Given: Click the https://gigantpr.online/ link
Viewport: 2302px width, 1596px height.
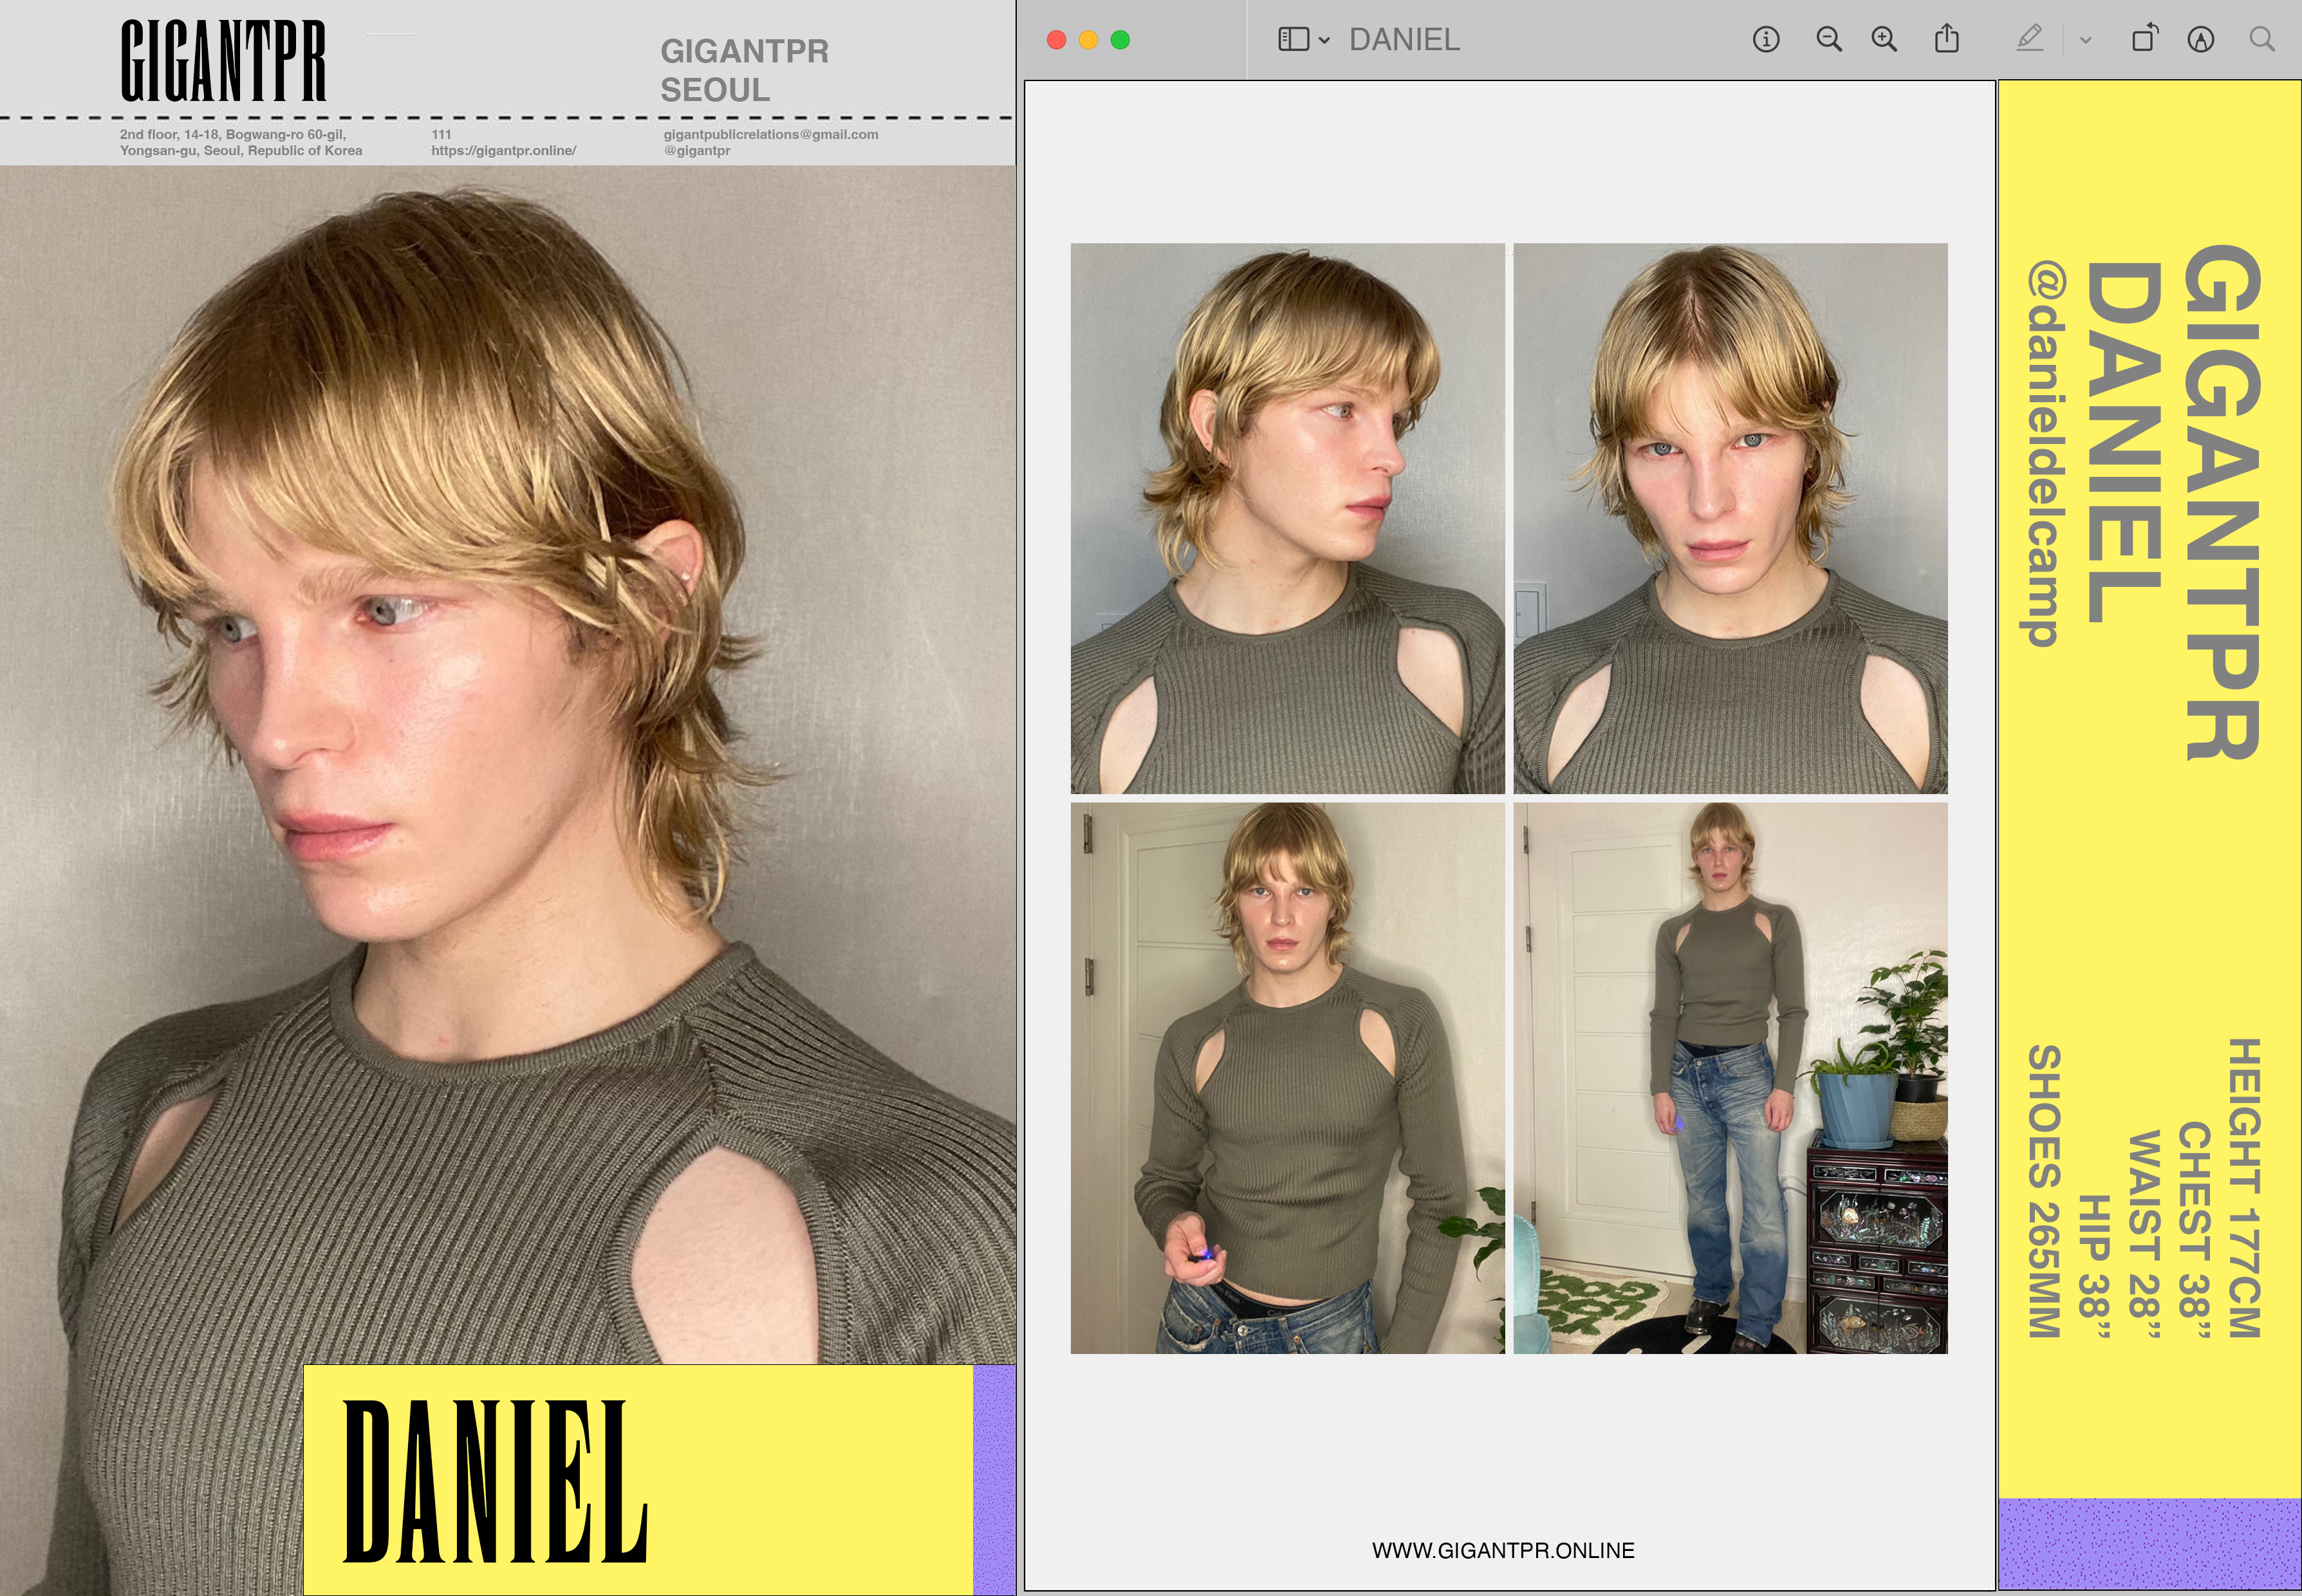Looking at the screenshot, I should (x=503, y=151).
